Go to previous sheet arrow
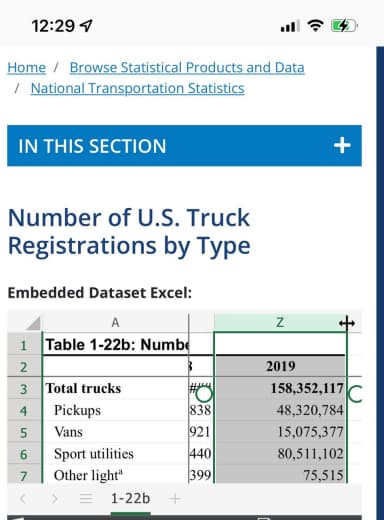 coord(23,499)
